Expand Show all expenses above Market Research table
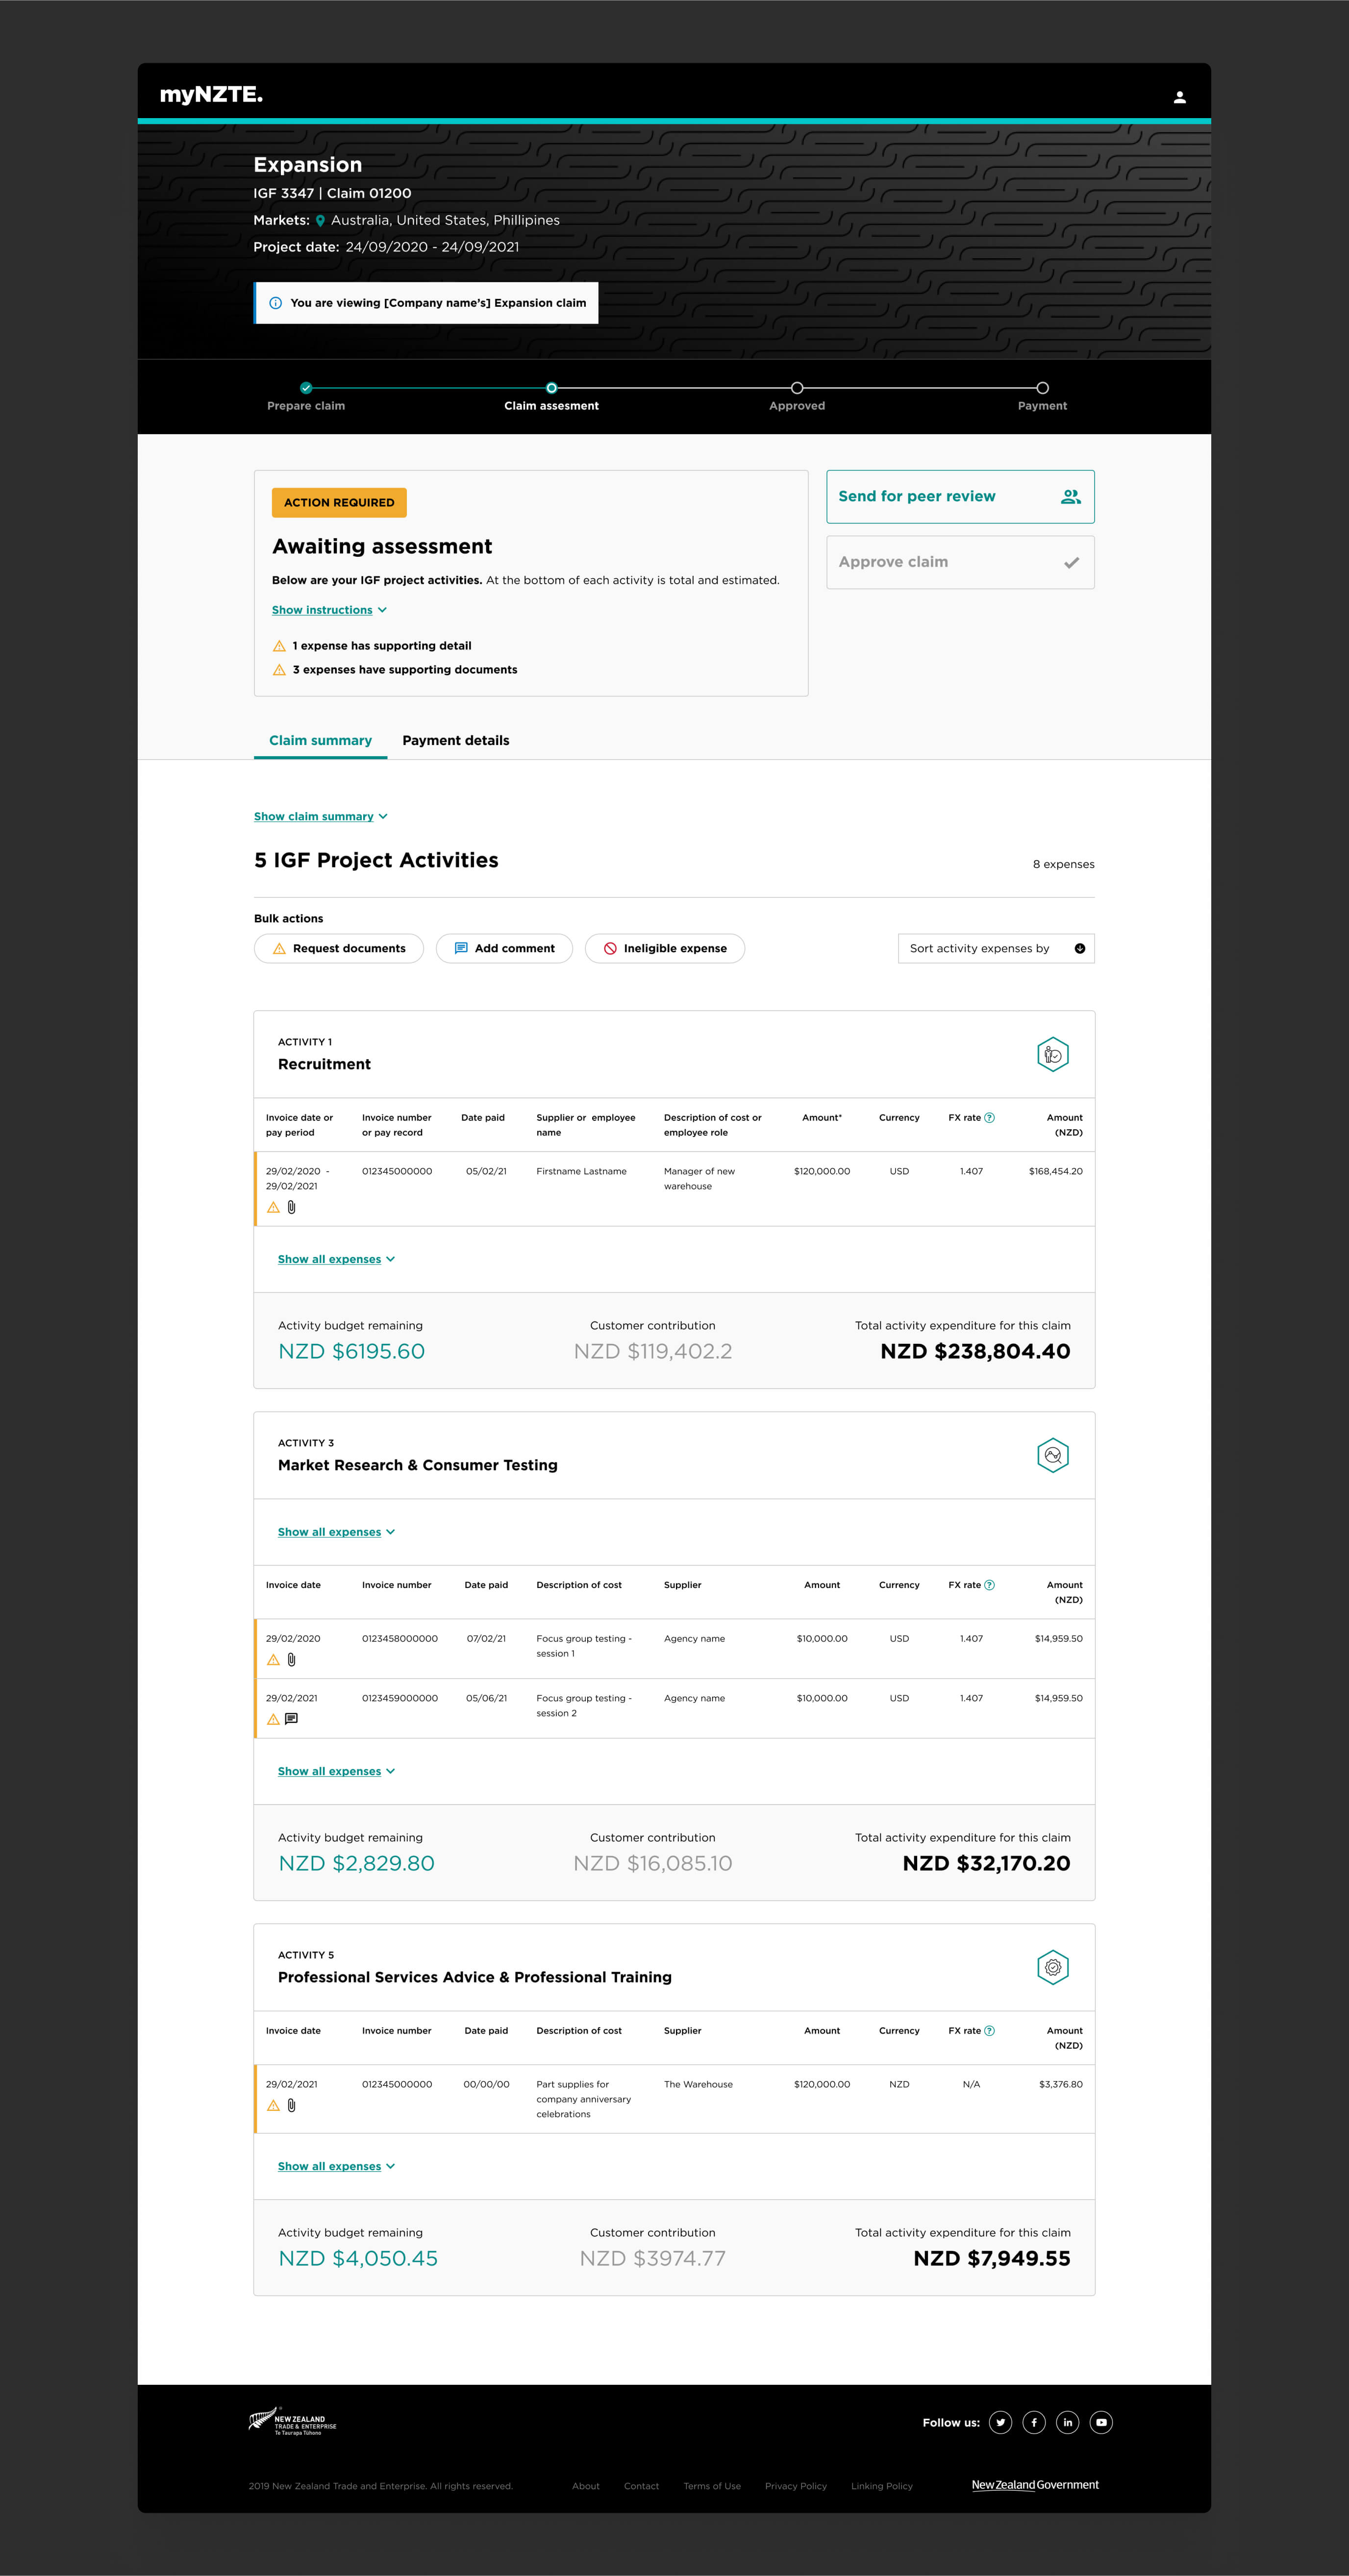The height and width of the screenshot is (2576, 1349). (x=336, y=1532)
